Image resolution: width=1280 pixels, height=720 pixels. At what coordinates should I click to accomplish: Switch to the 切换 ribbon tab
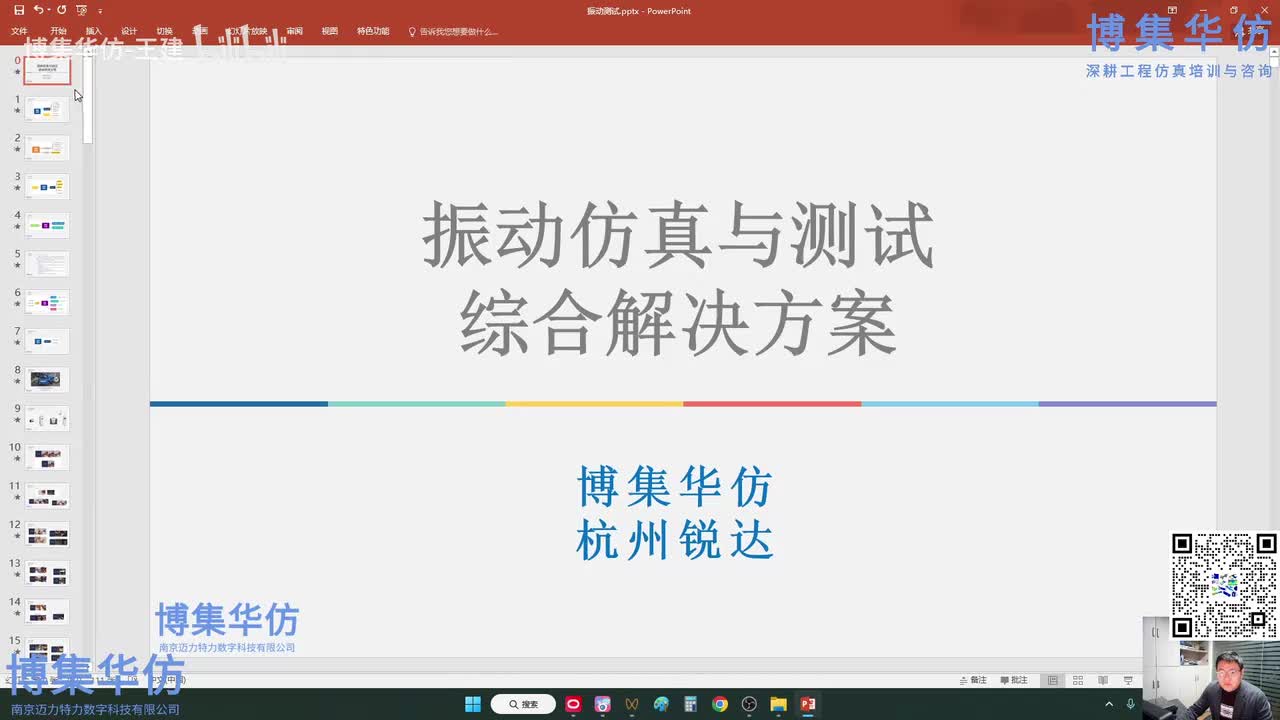164,31
